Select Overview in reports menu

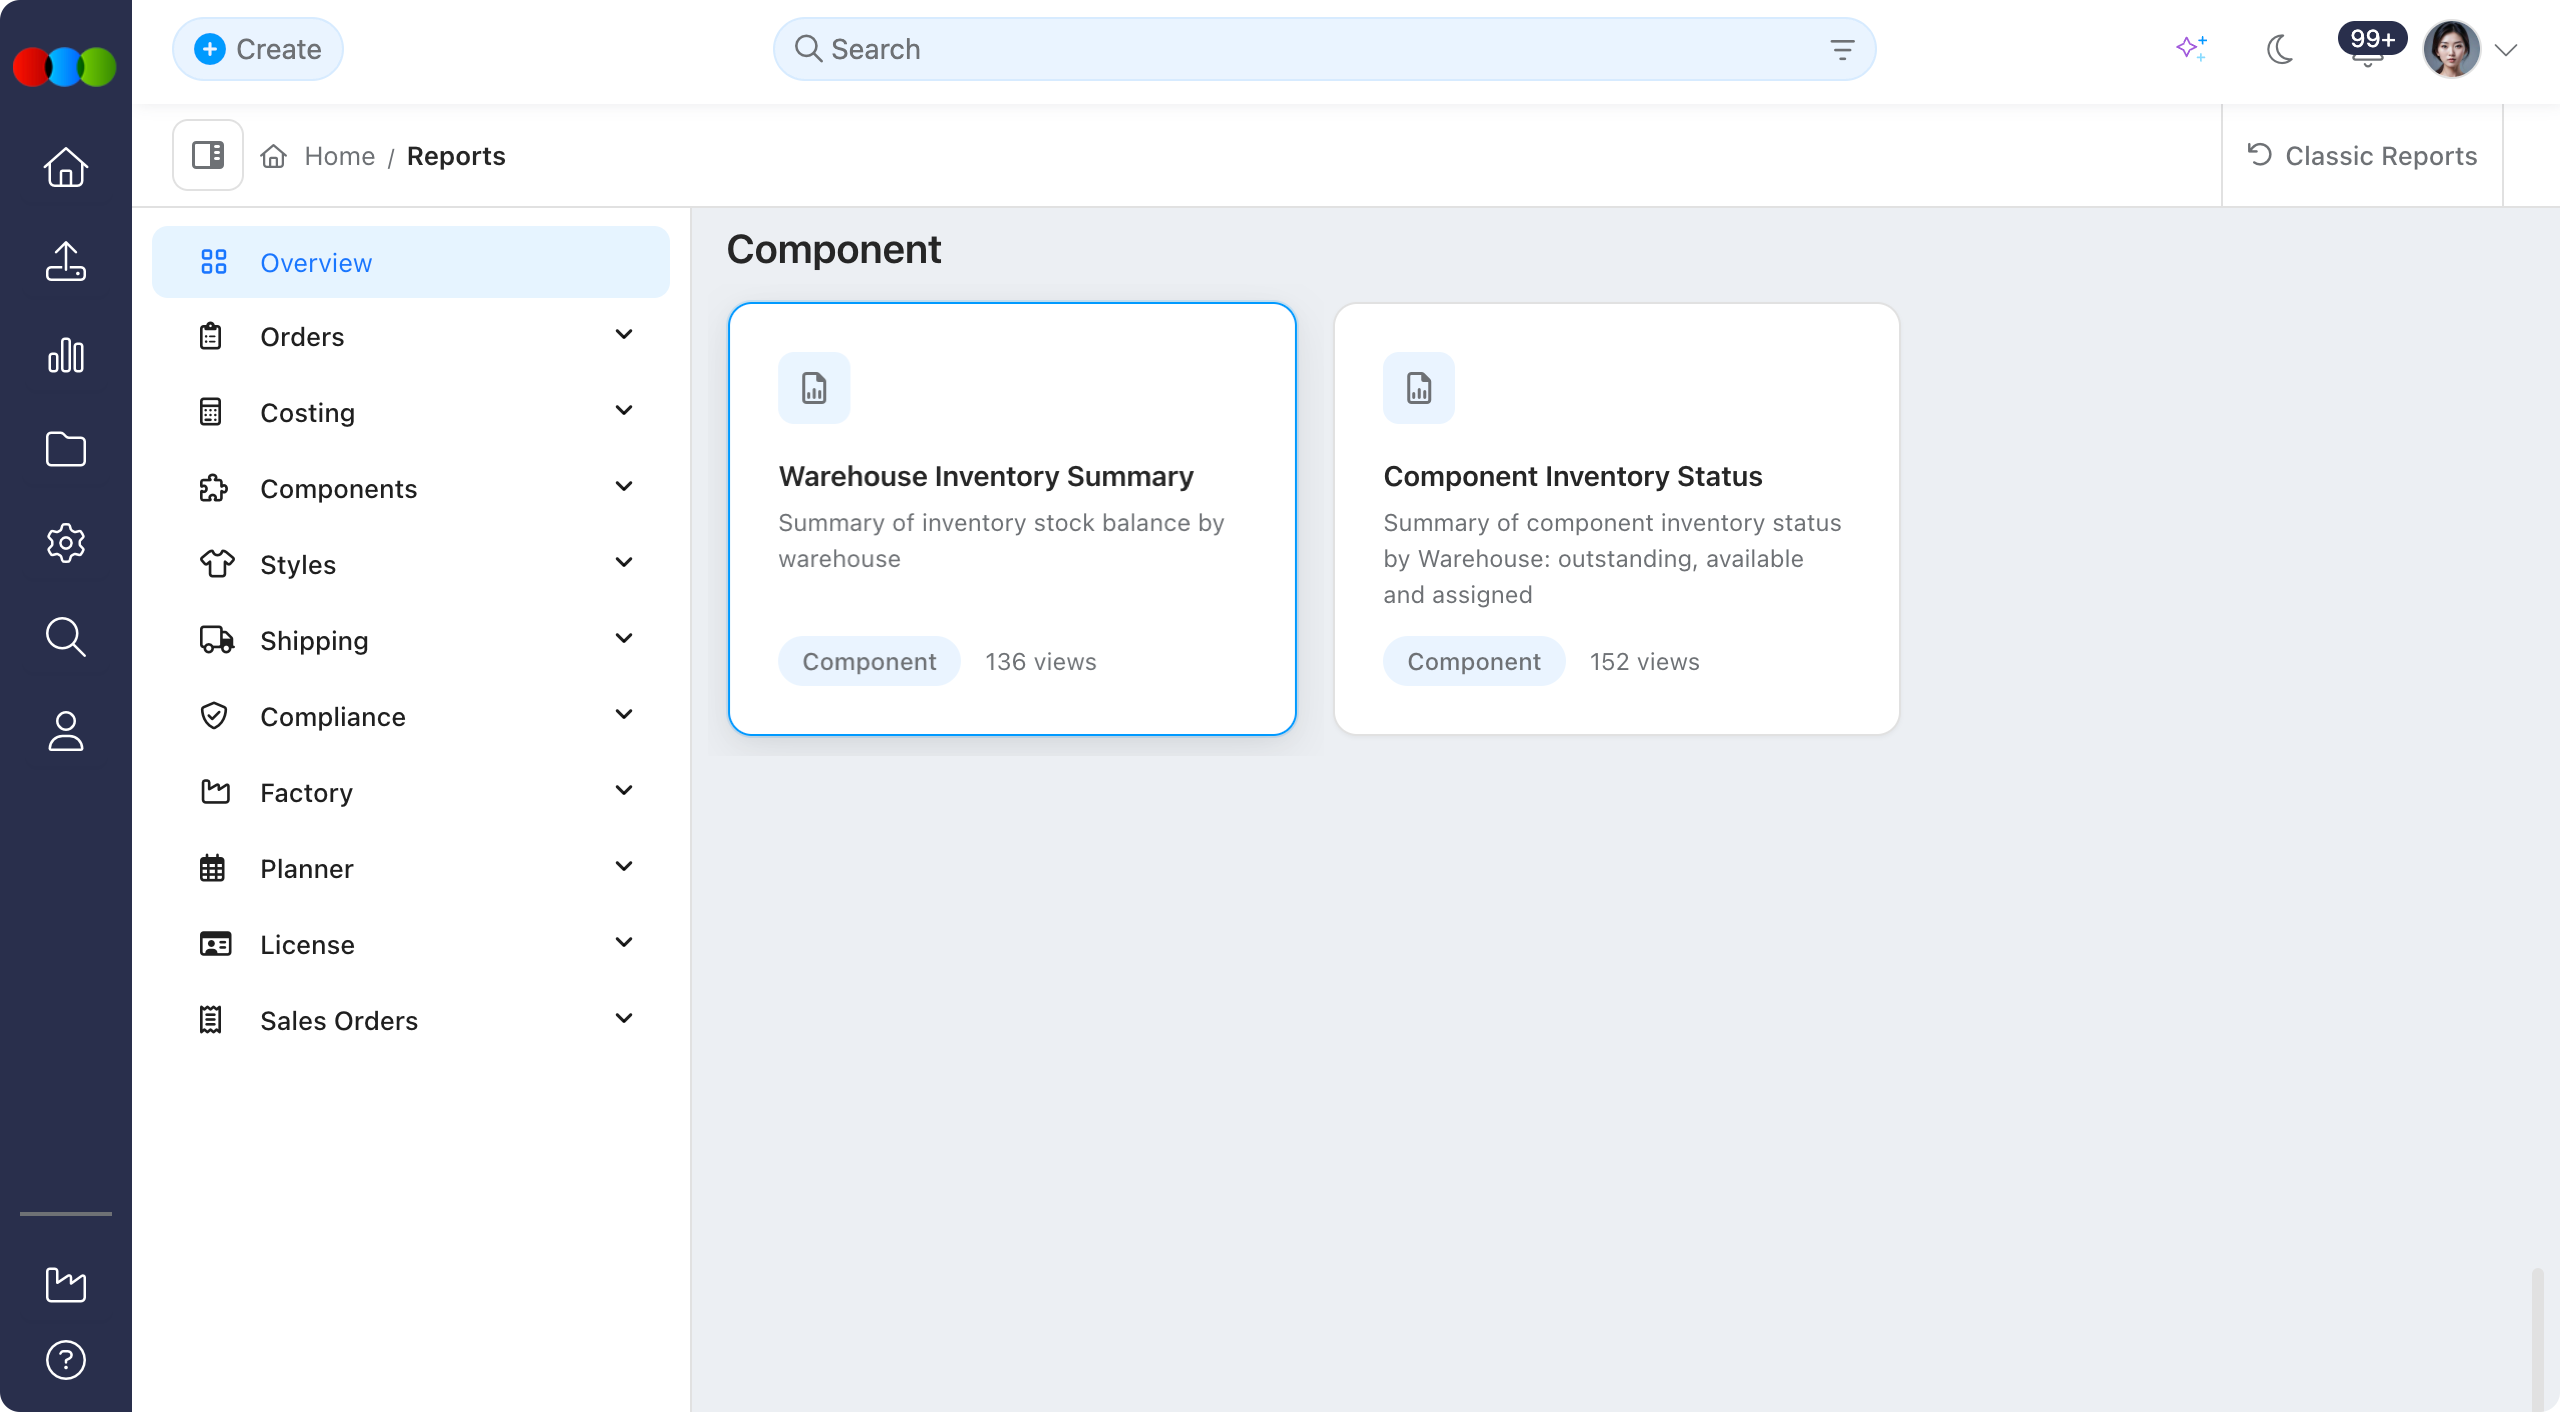coord(411,262)
